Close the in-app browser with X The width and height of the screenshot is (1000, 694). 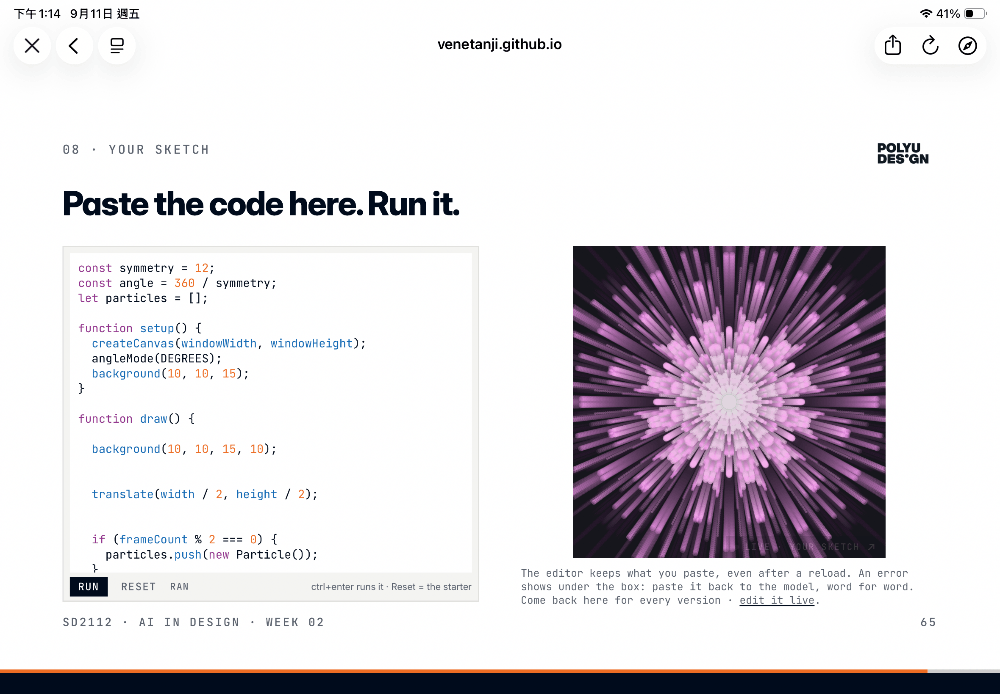tap(32, 45)
